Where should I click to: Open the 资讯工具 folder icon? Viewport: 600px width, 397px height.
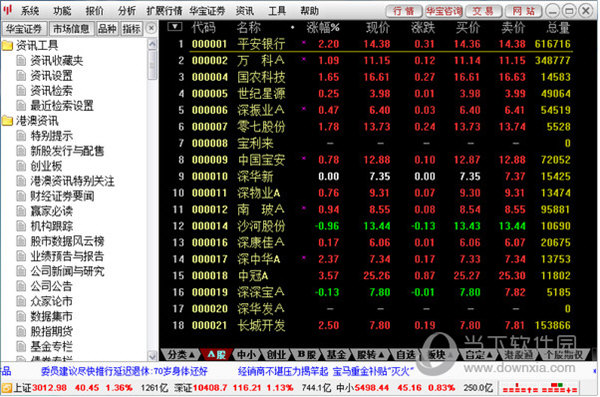coord(7,46)
